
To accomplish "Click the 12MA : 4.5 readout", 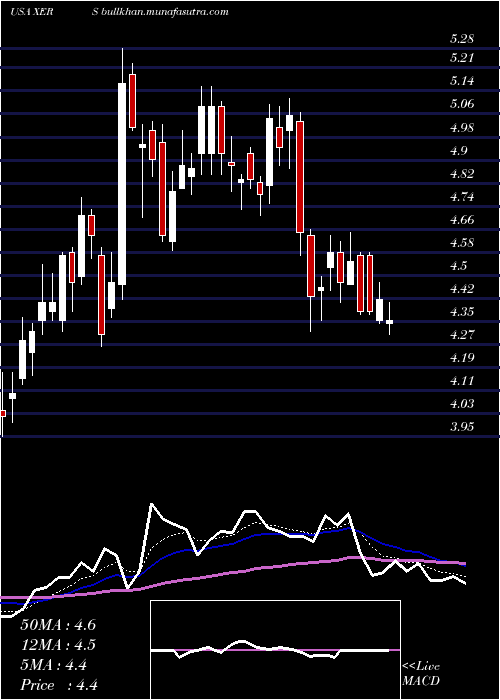I will click(58, 645).
